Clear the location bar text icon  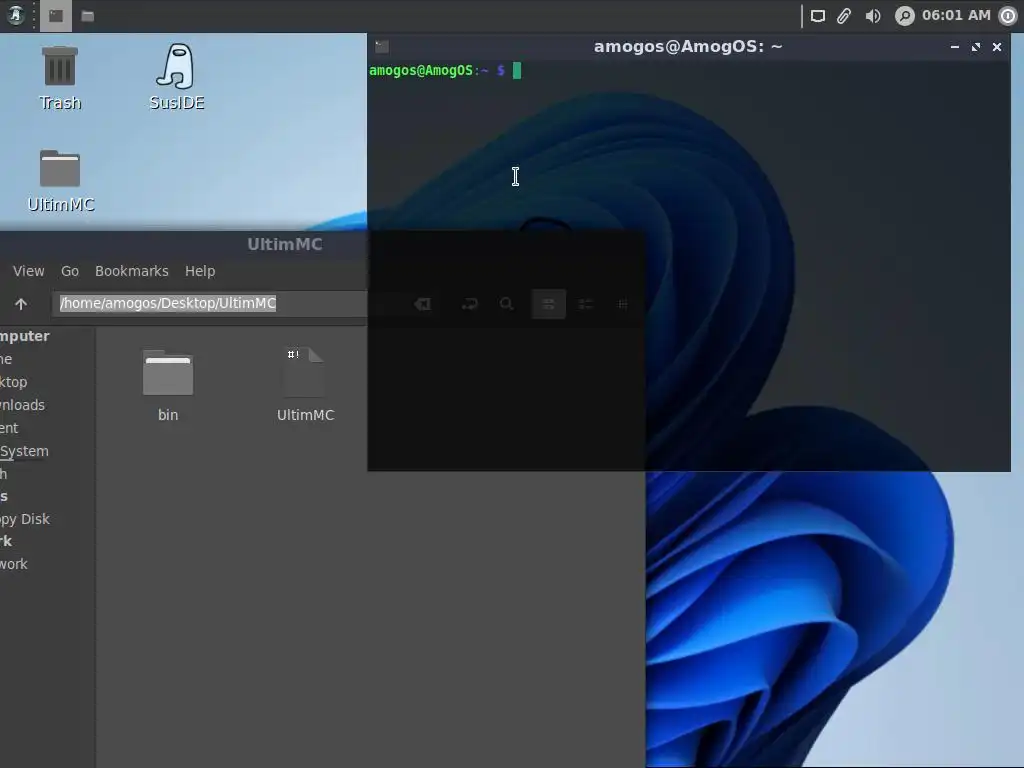(x=423, y=304)
